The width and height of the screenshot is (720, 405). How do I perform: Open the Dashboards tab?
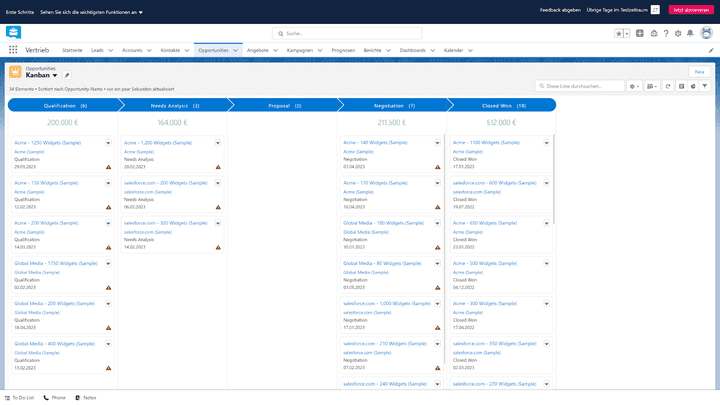tap(412, 51)
